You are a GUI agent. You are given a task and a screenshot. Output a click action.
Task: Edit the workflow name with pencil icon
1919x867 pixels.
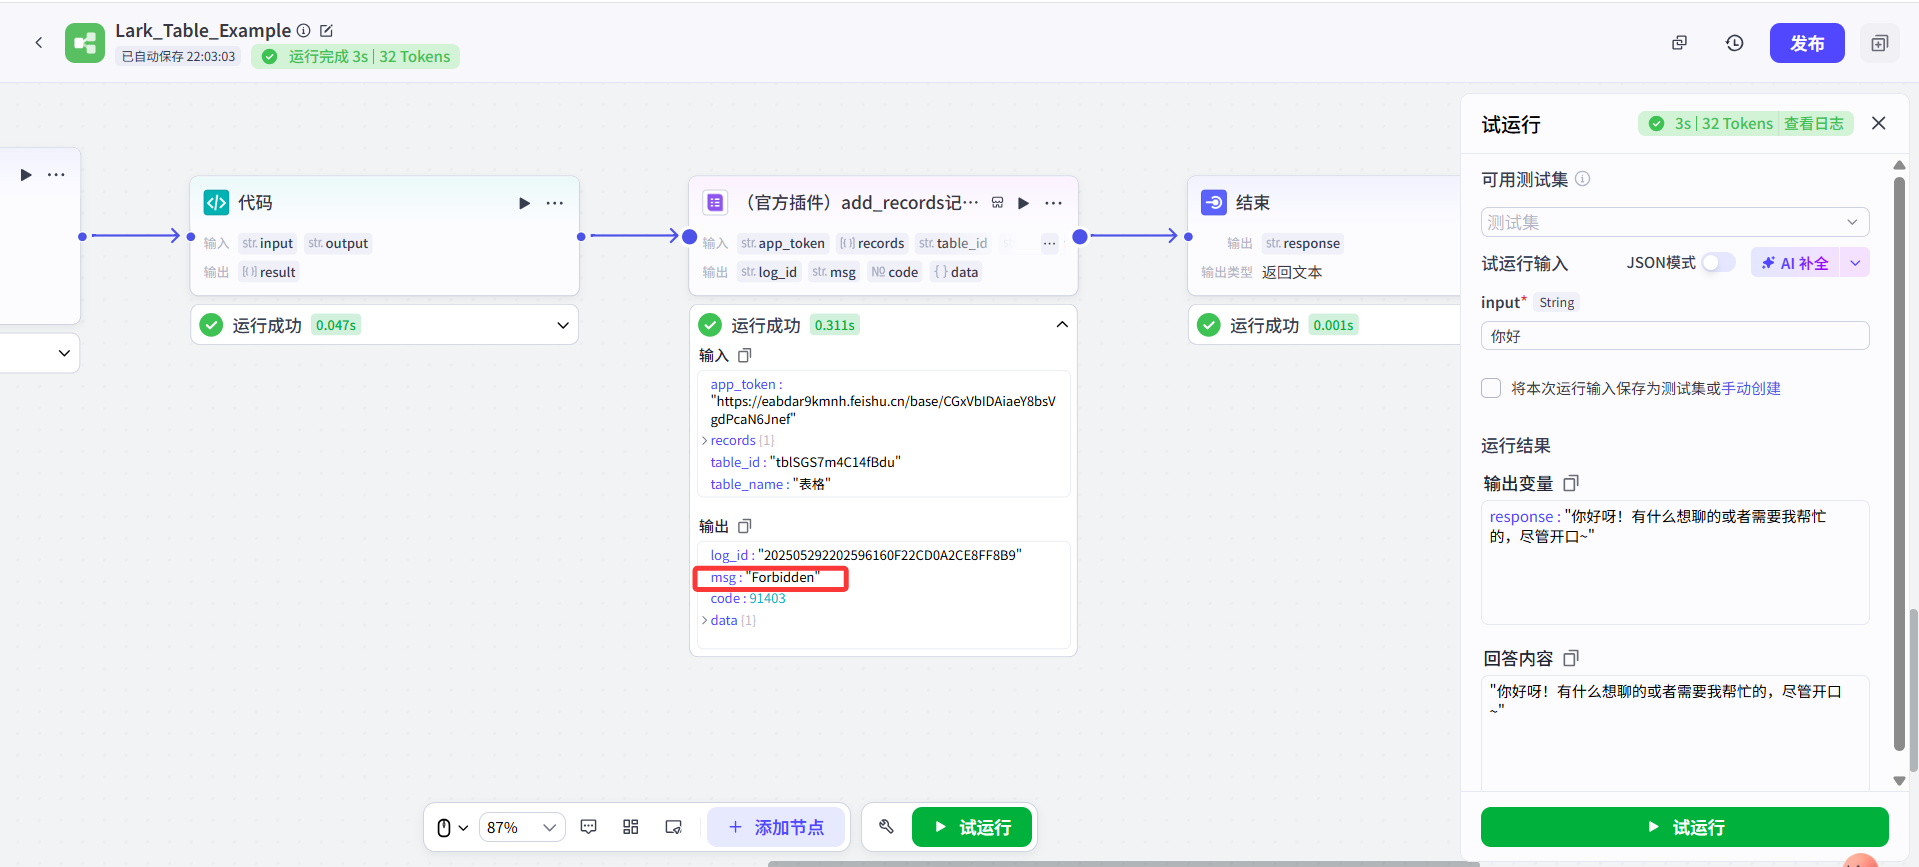pos(326,31)
